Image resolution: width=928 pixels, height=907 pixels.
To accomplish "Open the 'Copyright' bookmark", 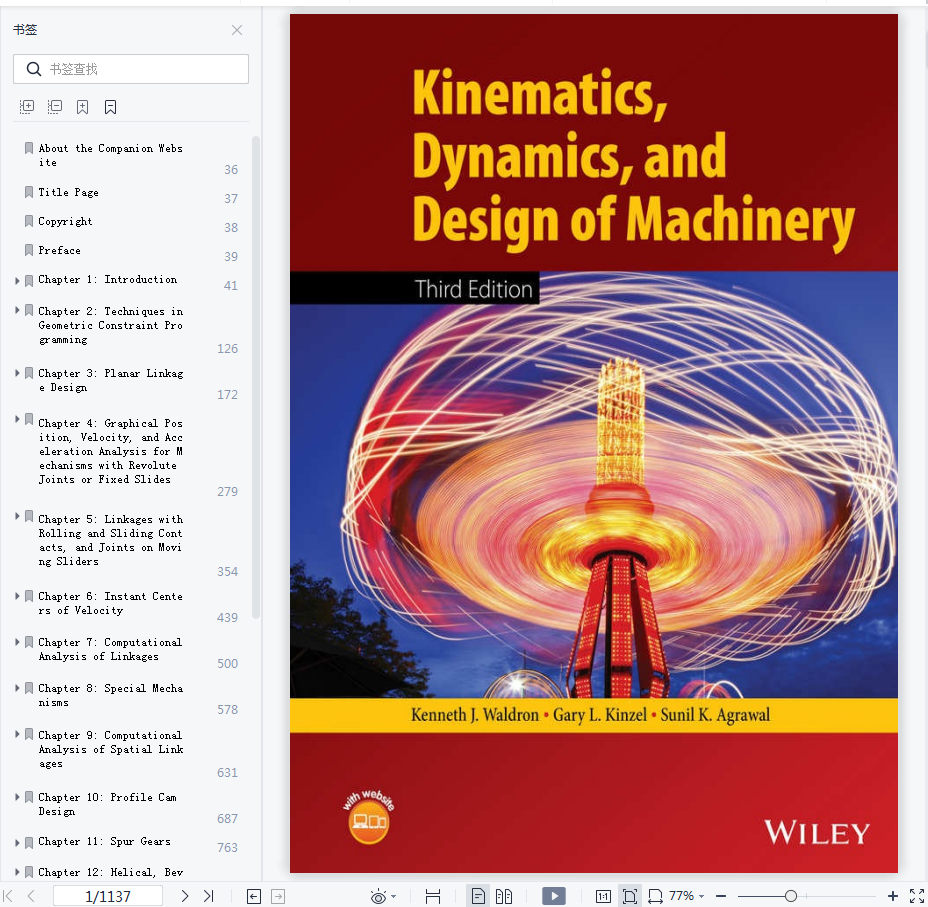I will coord(65,221).
